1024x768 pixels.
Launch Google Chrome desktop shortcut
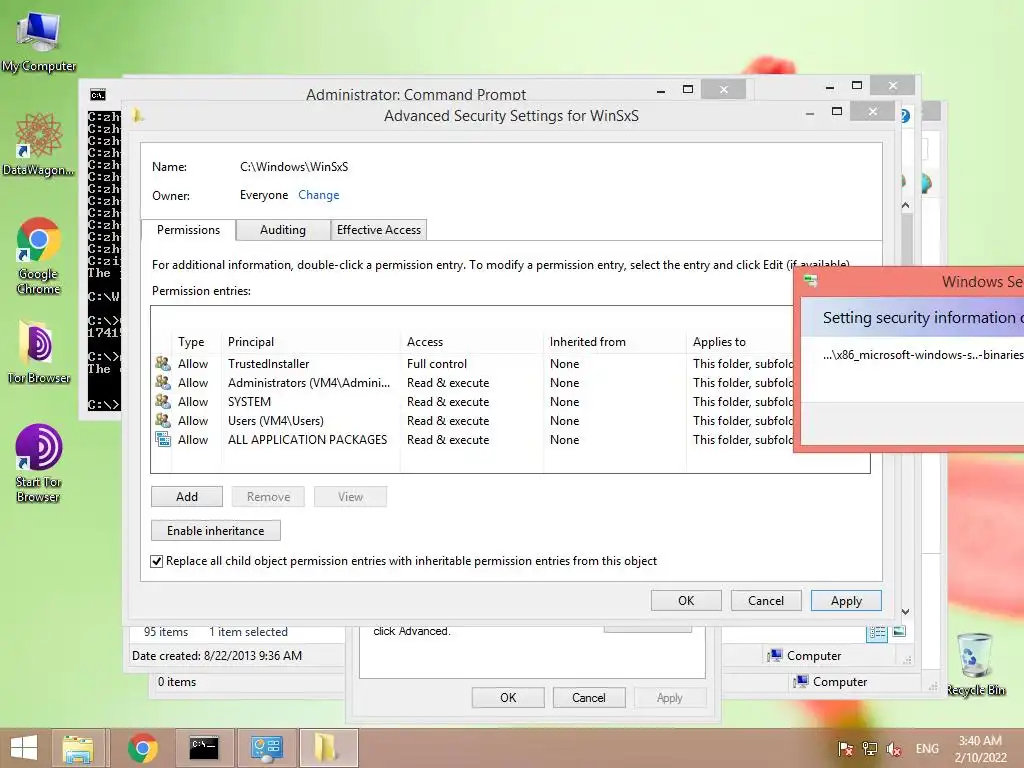click(39, 256)
